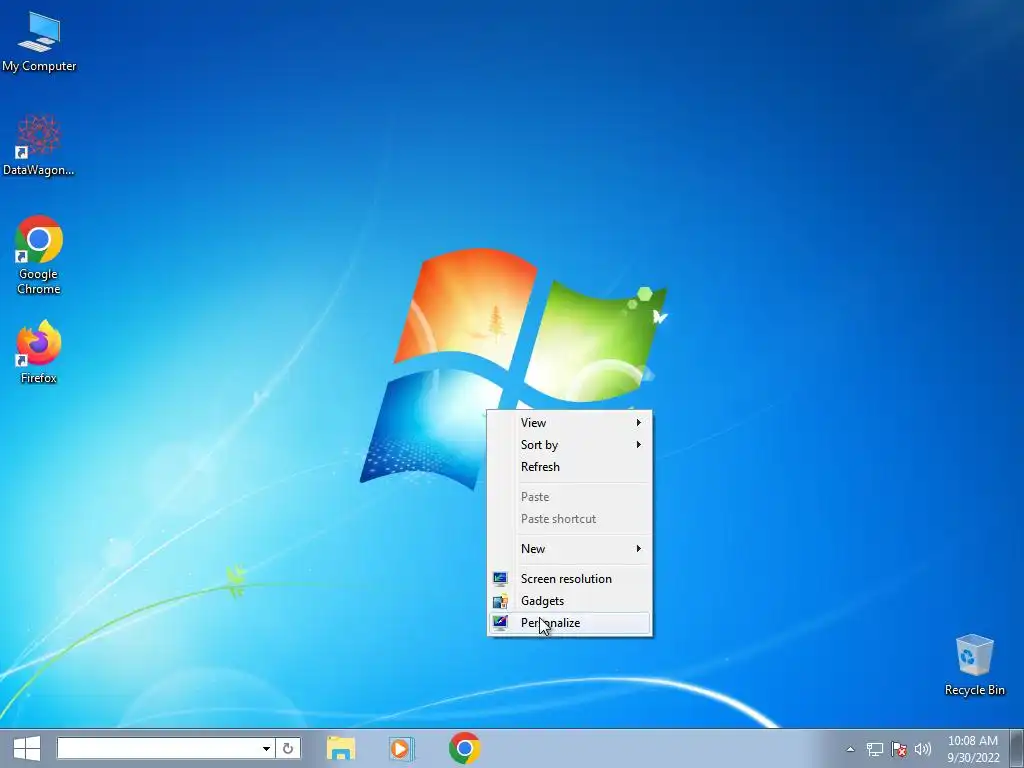Select the Google Chrome desktop shortcut
The width and height of the screenshot is (1024, 768).
point(39,255)
